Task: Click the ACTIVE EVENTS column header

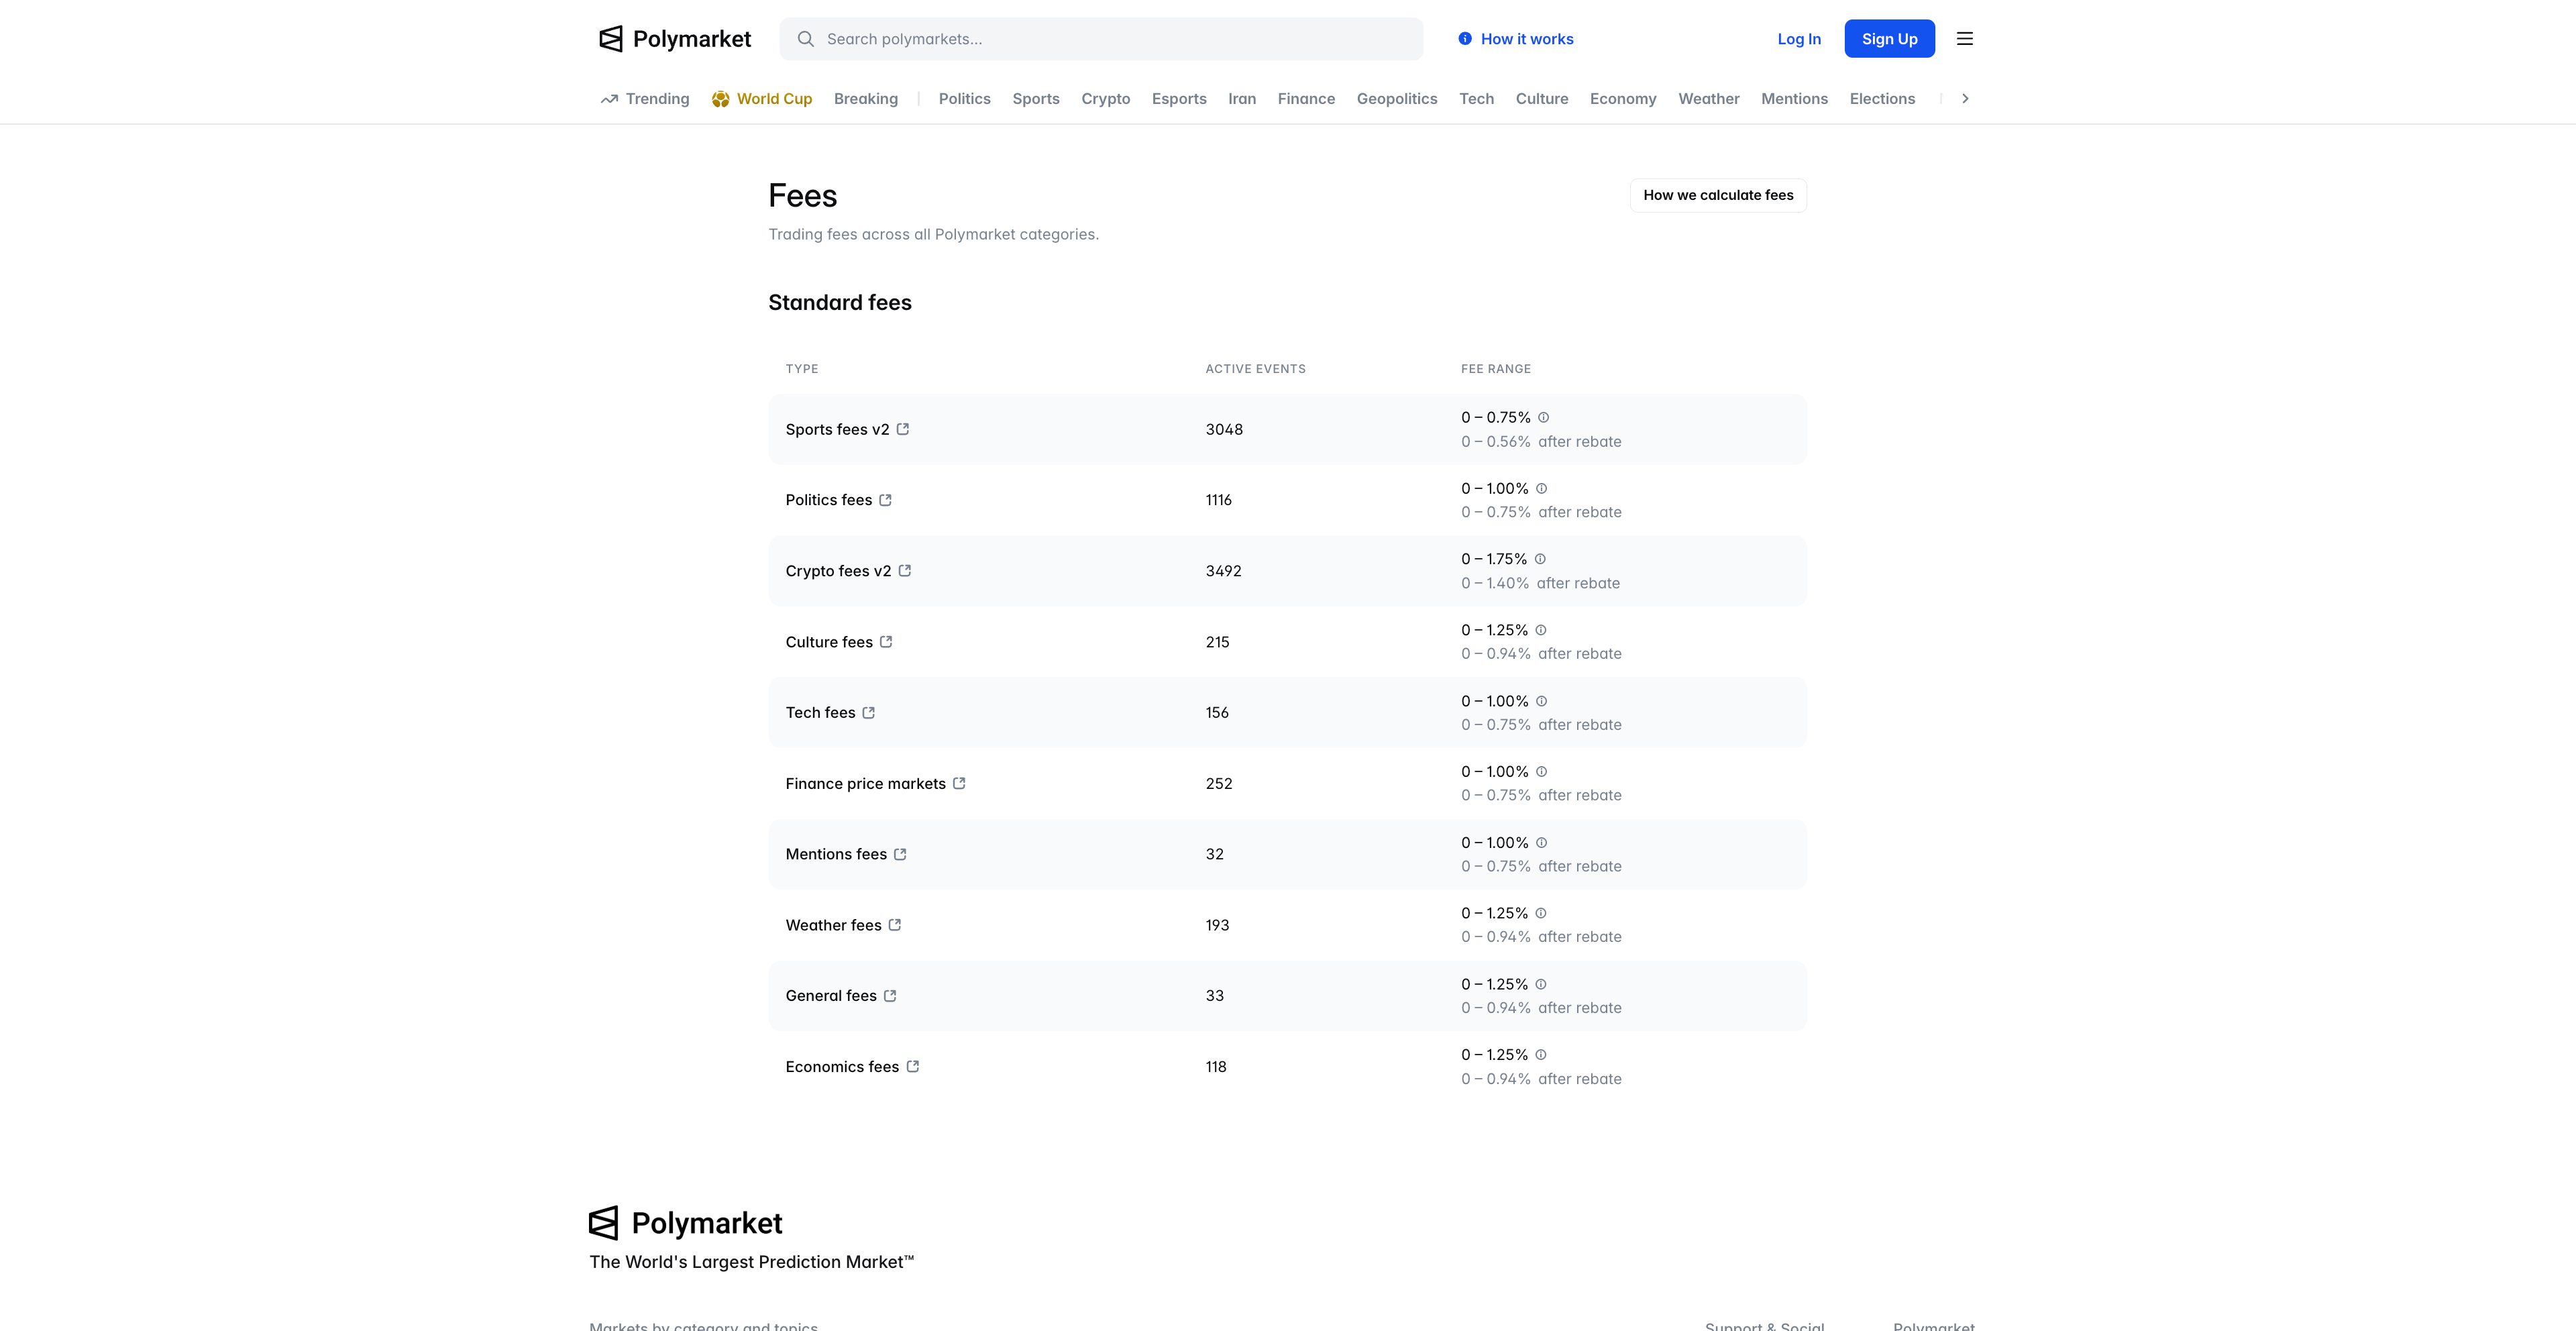Action: point(1255,369)
